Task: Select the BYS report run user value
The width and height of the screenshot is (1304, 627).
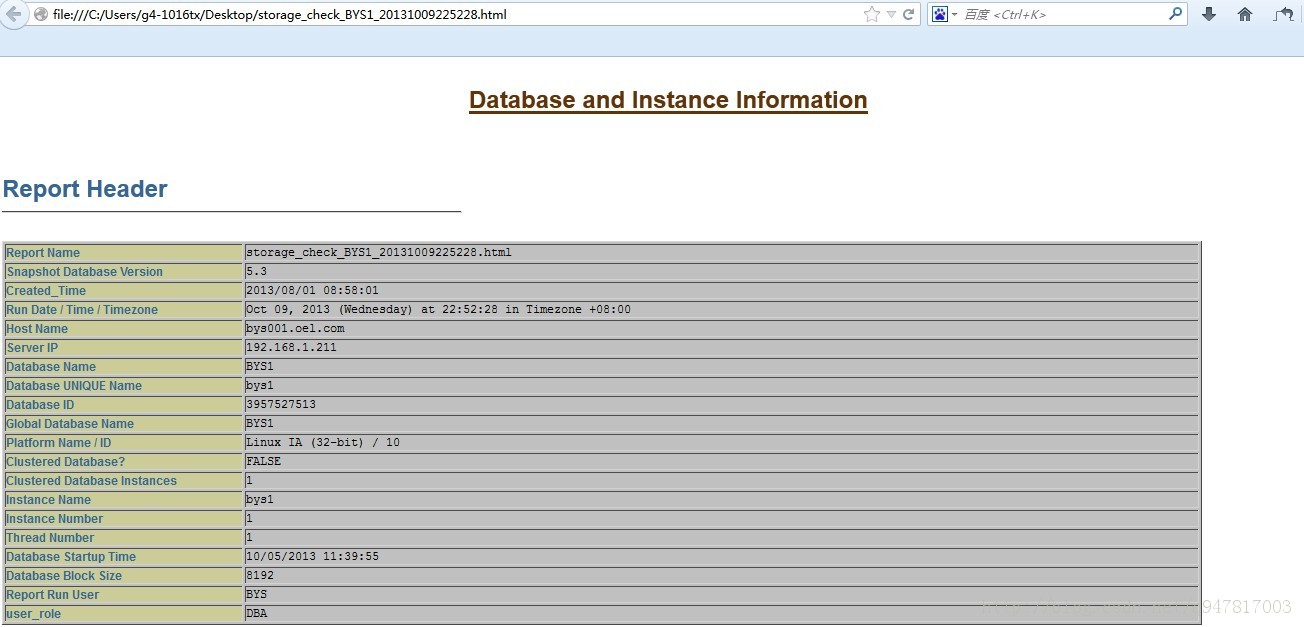Action: (256, 595)
